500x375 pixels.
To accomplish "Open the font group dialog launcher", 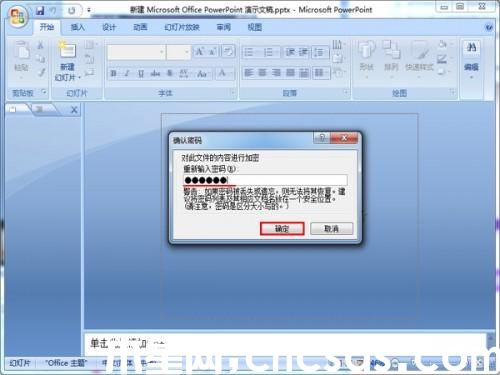I will (233, 92).
